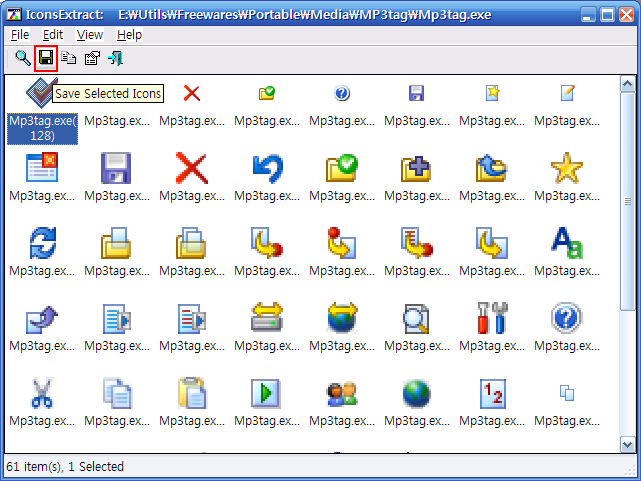Open the Help menu
The width and height of the screenshot is (641, 481).
coord(129,35)
